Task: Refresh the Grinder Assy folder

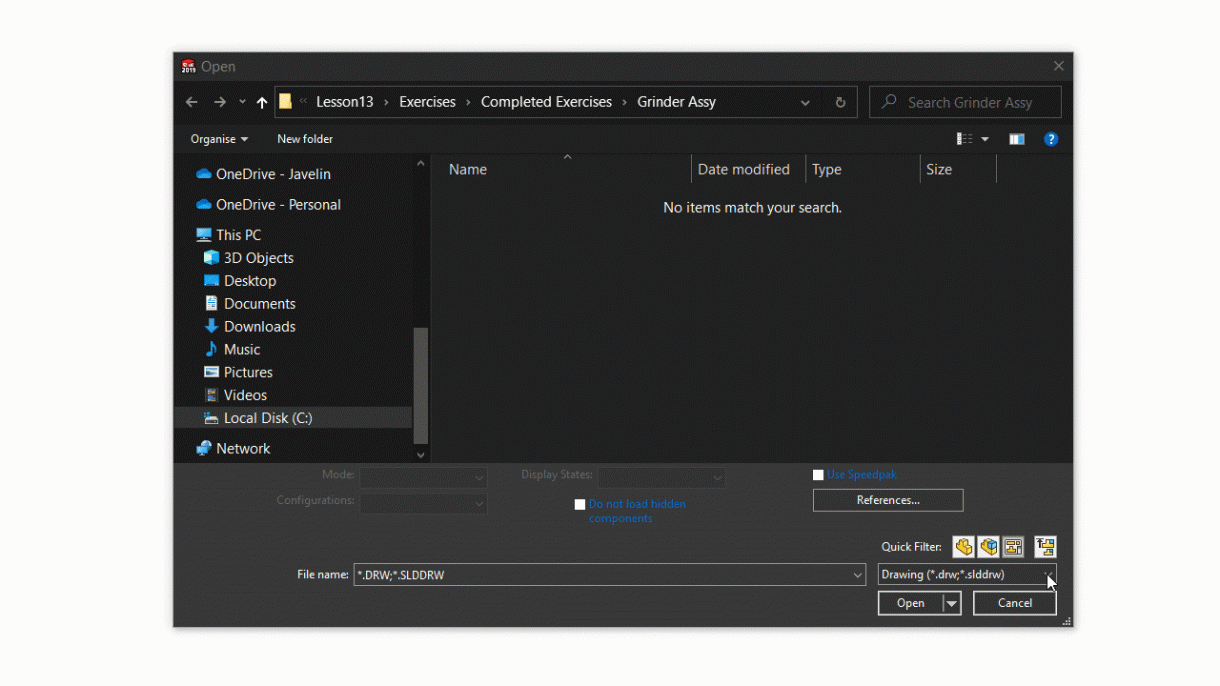Action: click(x=840, y=102)
